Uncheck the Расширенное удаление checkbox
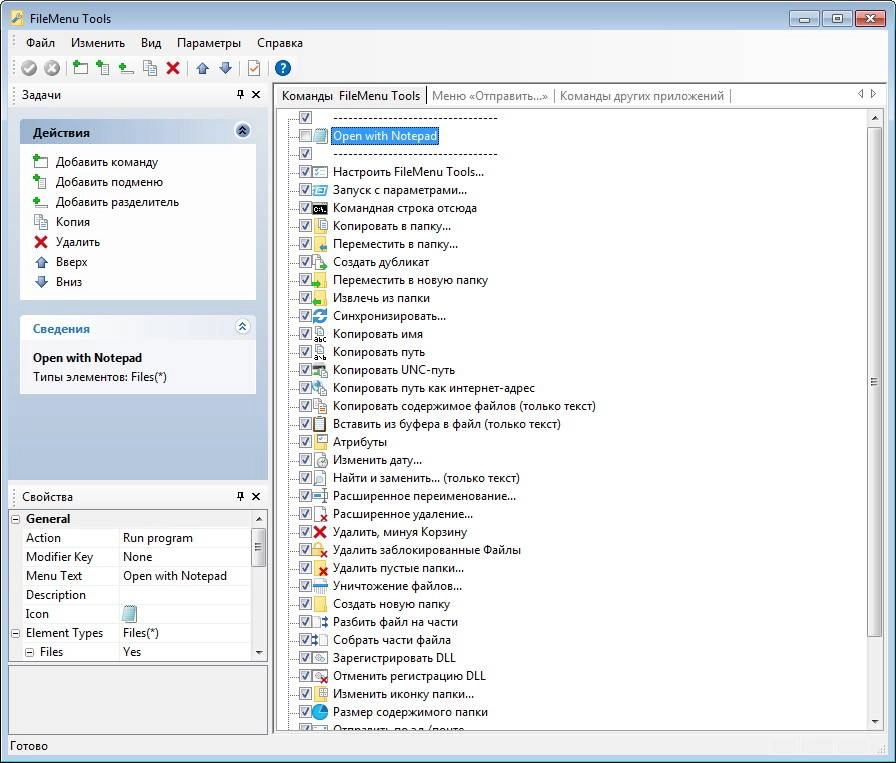The height and width of the screenshot is (763, 896). click(x=305, y=514)
